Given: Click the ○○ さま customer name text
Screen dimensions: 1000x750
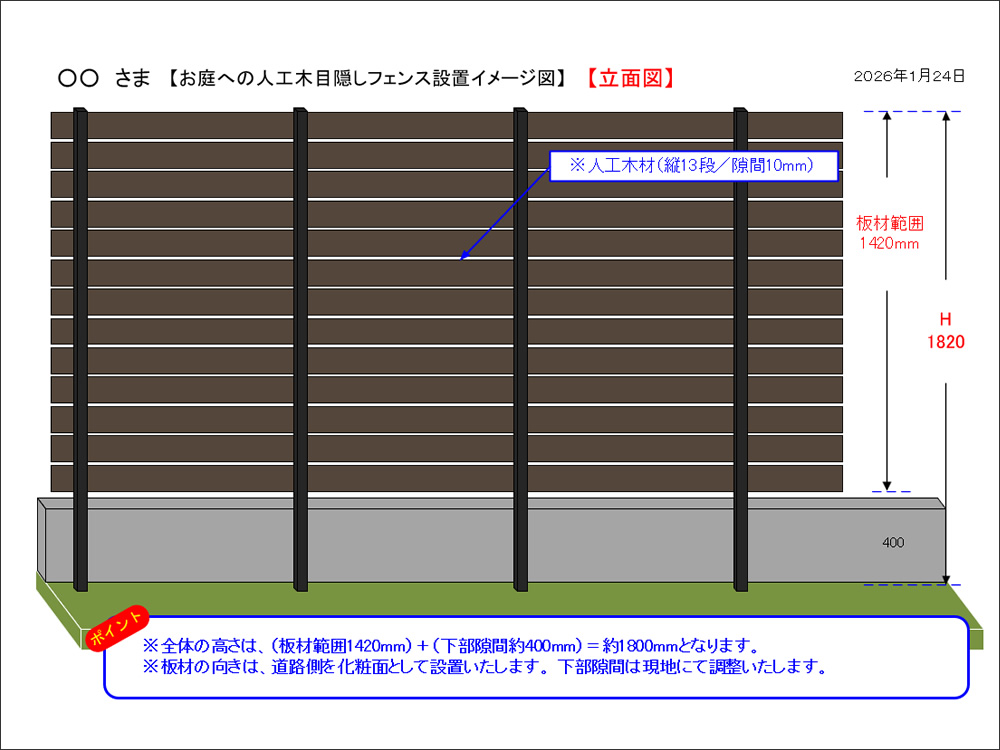Looking at the screenshot, I should [x=104, y=78].
